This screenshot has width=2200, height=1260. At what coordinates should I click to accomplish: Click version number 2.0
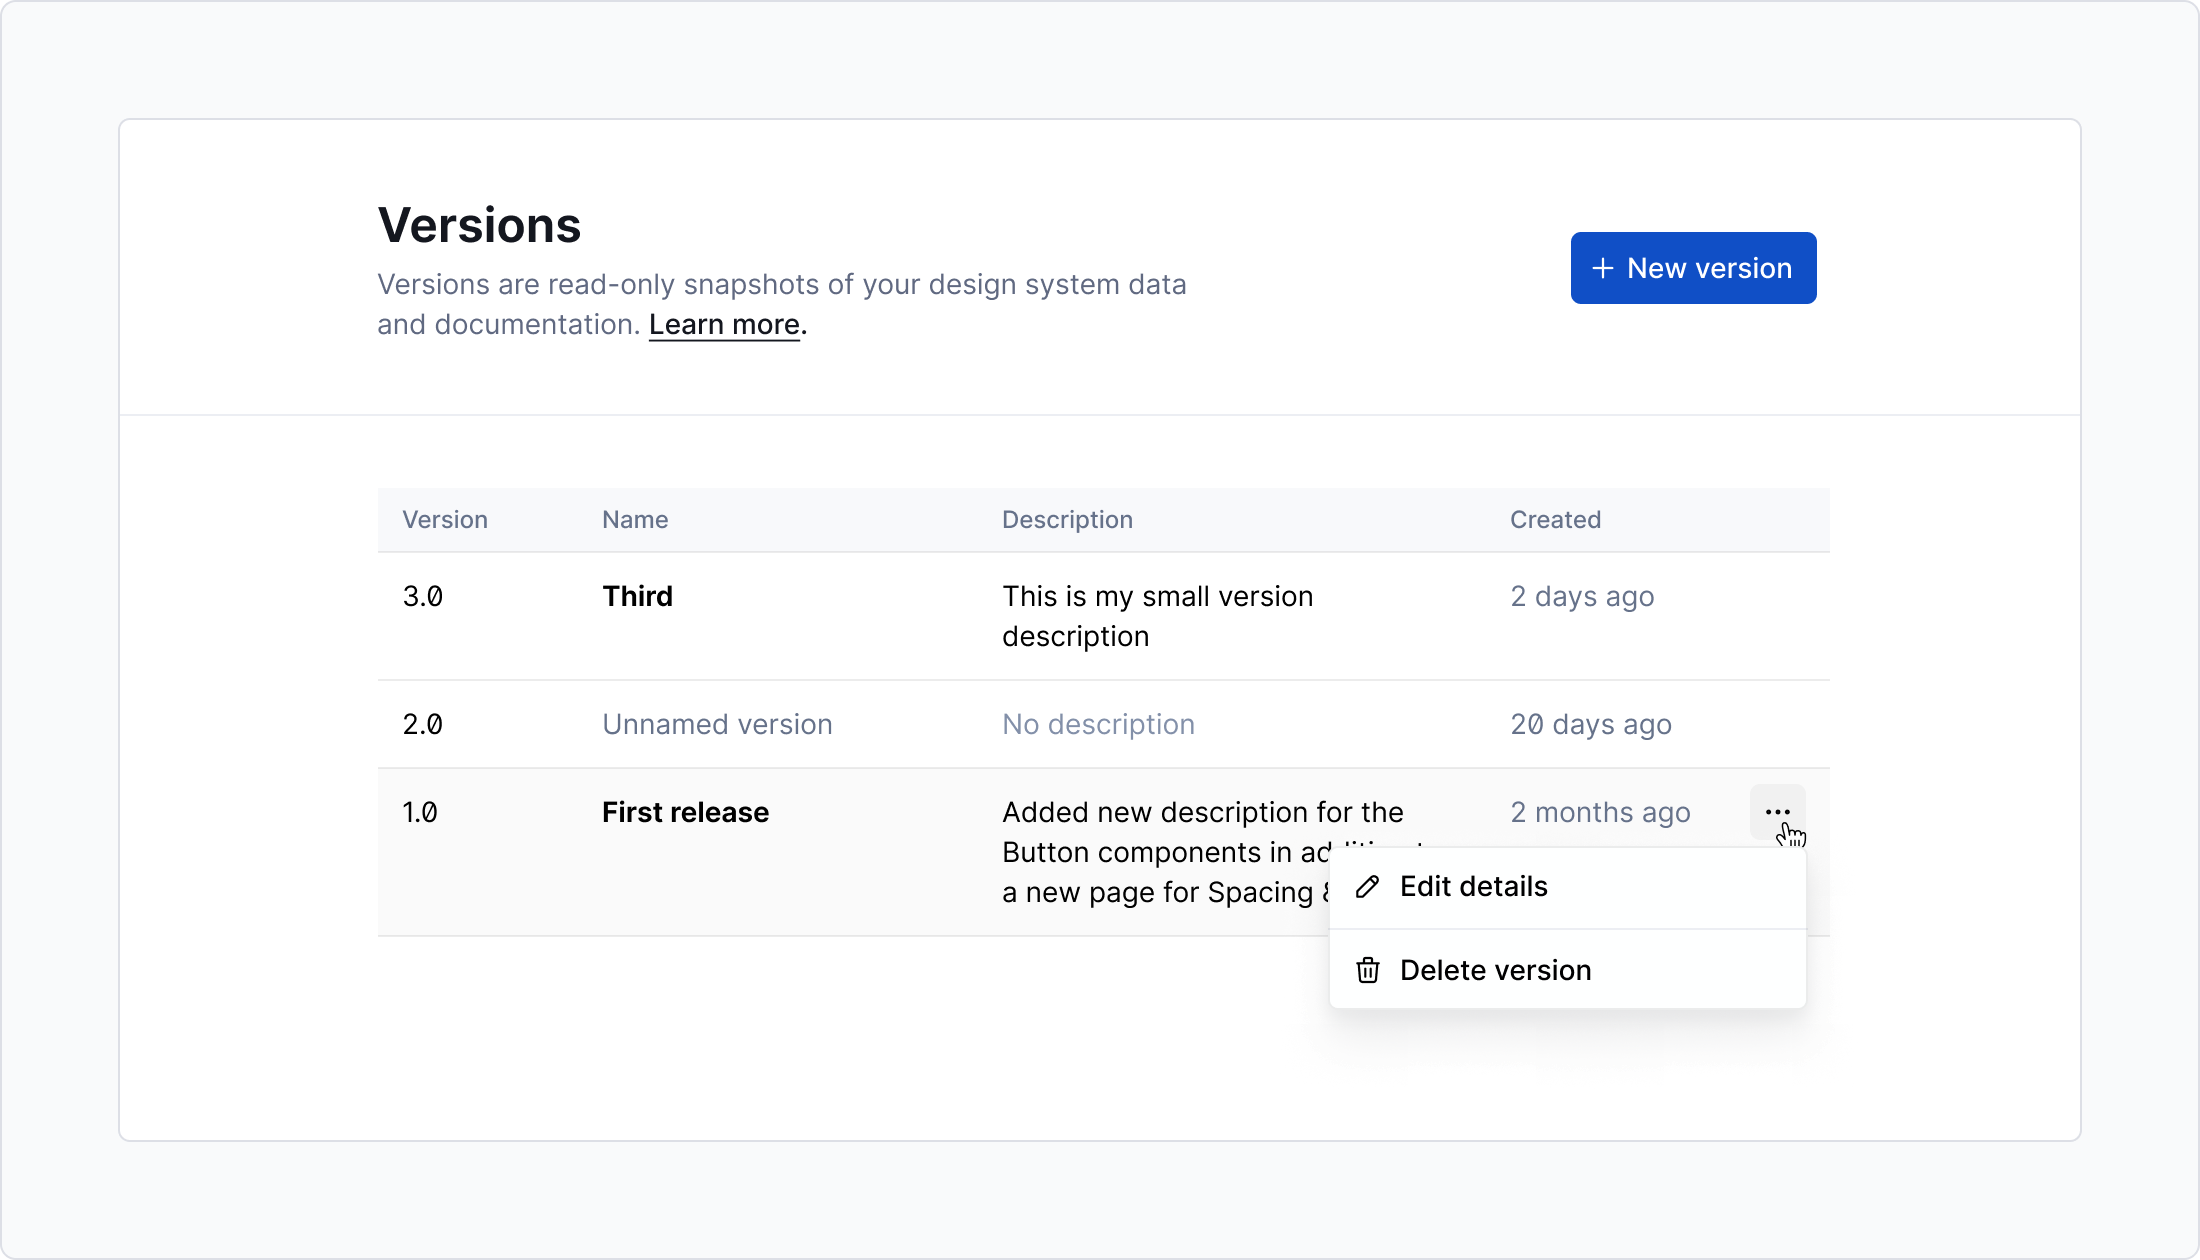point(423,724)
